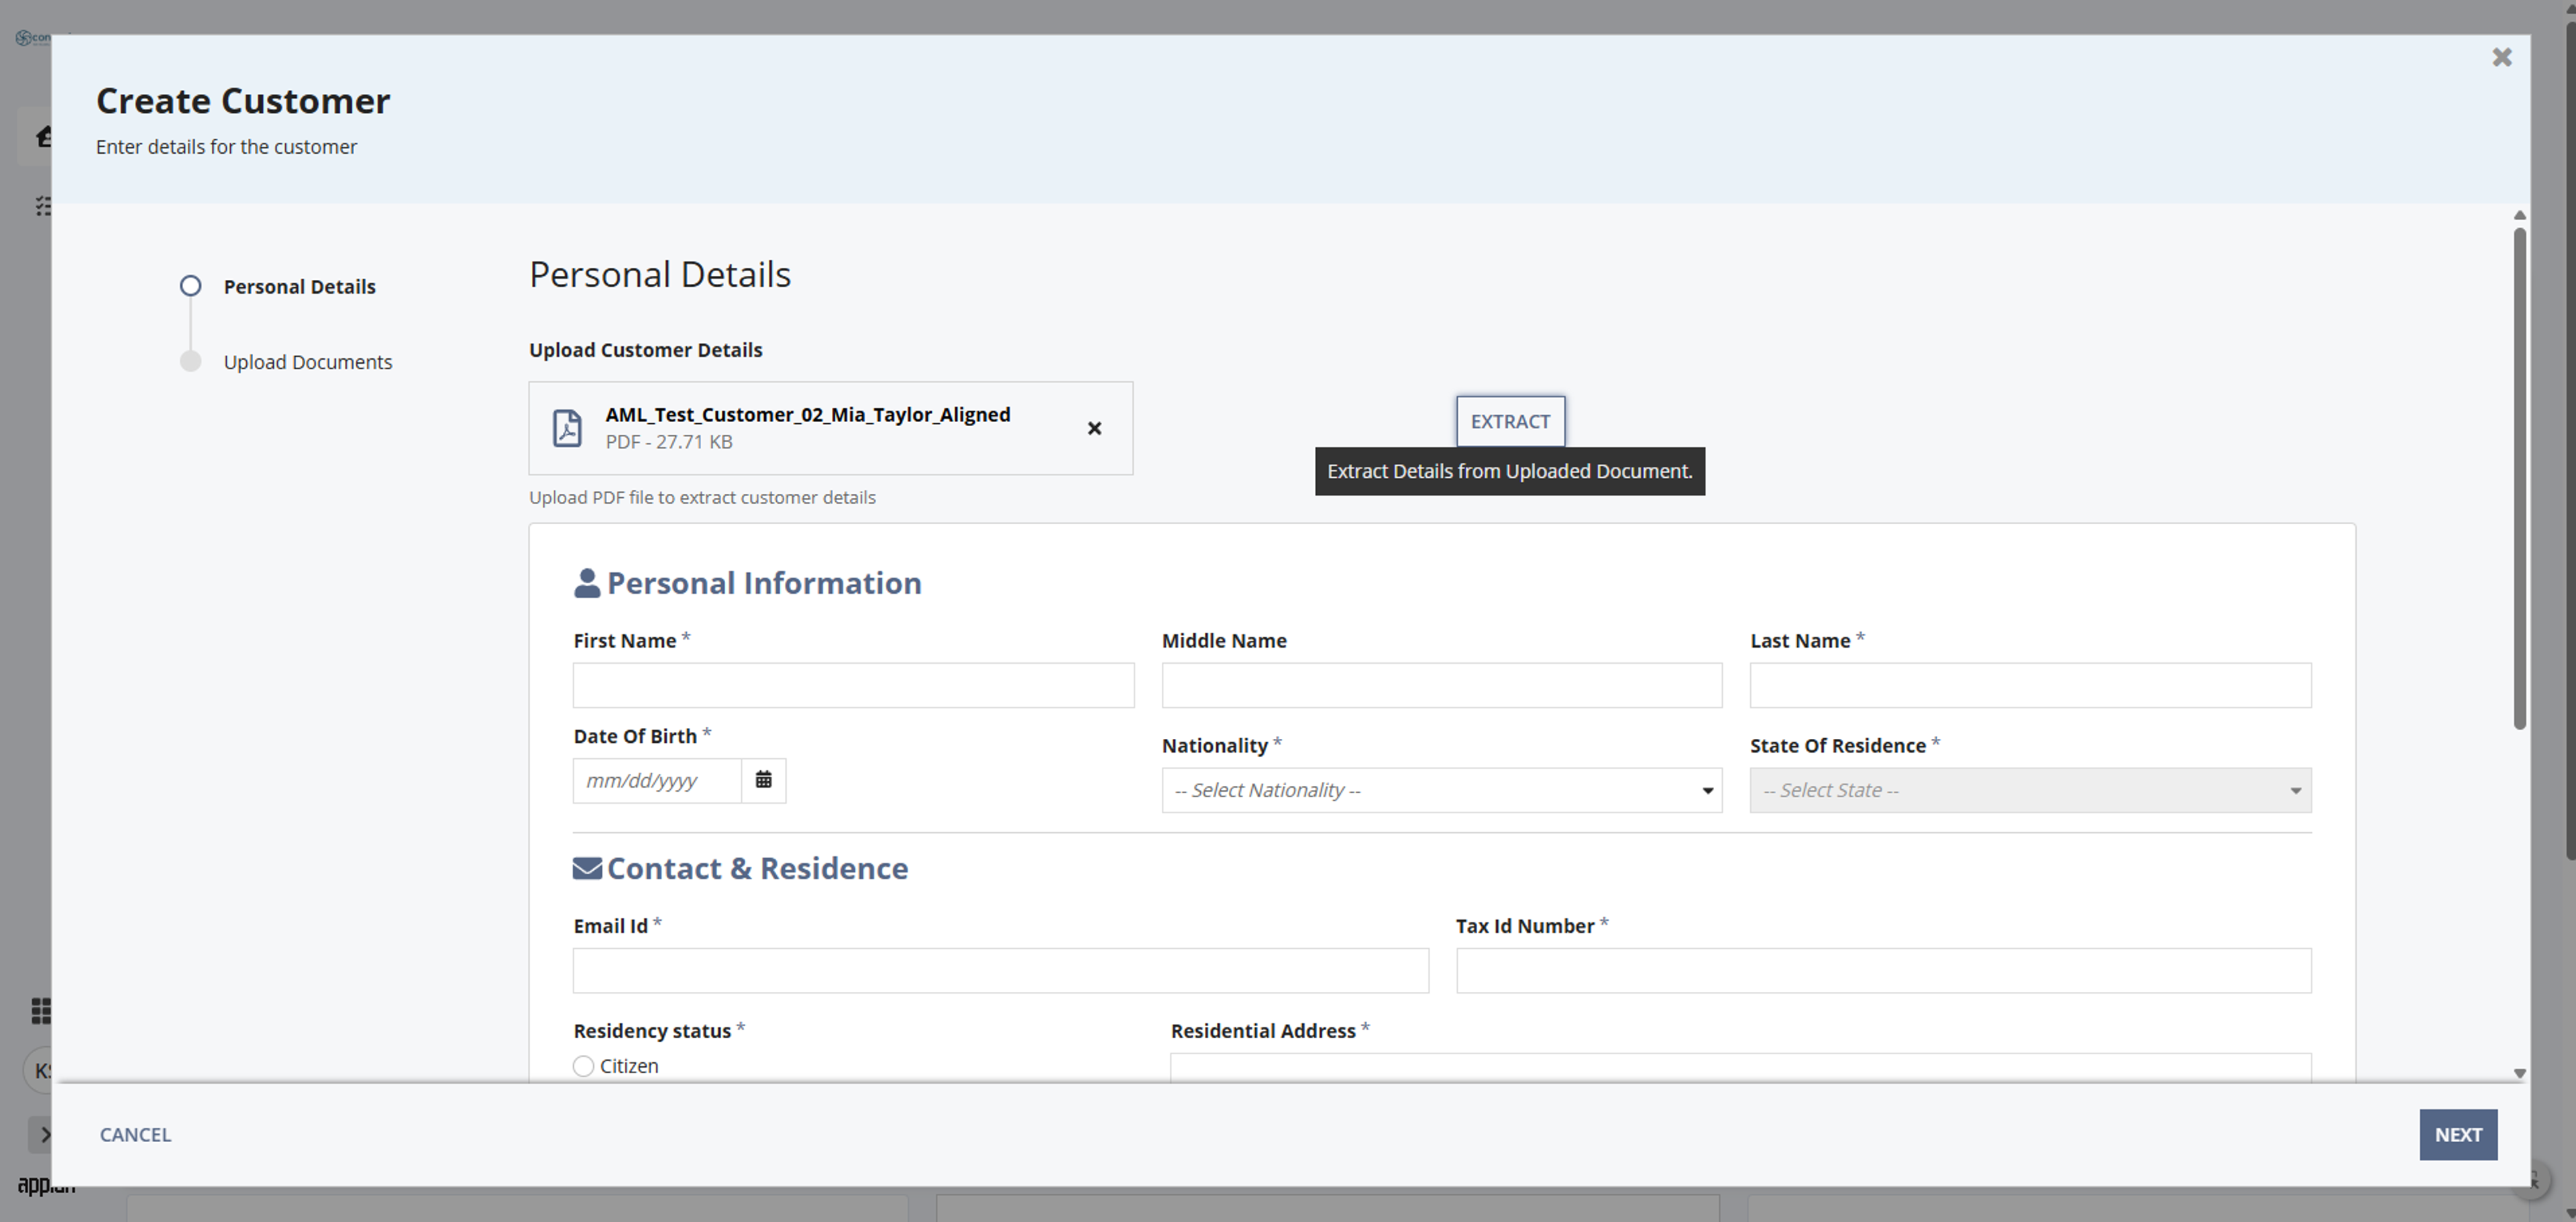
Task: Open the Date Of Birth calendar picker
Action: 763,780
